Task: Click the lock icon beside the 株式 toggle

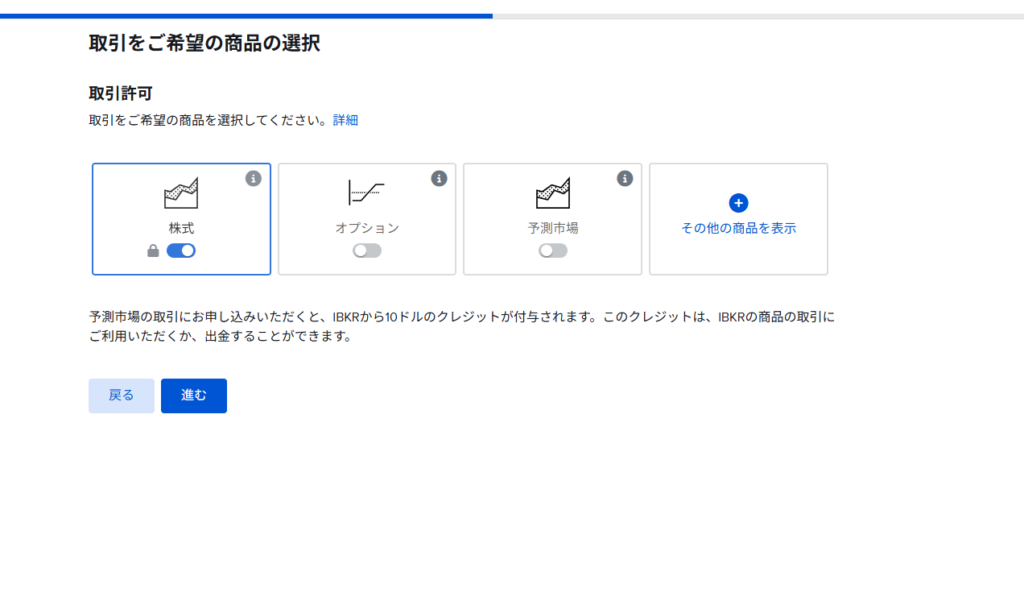Action: 153,251
